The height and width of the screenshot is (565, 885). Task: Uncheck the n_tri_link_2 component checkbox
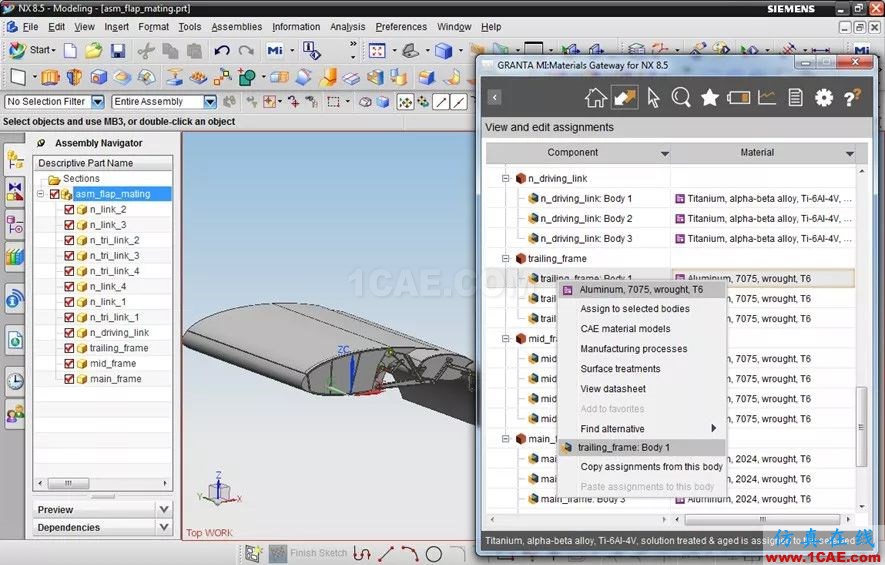coord(69,240)
